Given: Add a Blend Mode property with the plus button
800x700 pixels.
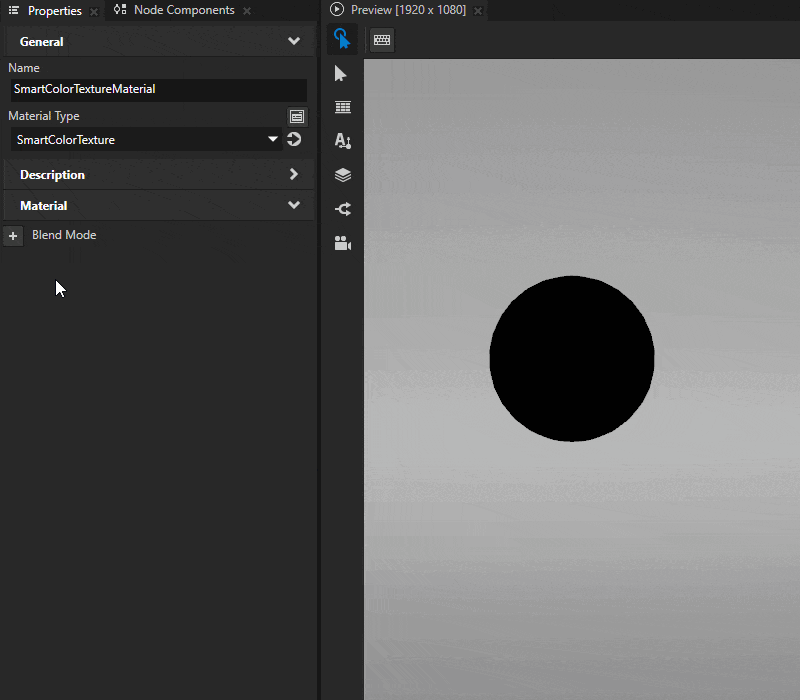Looking at the screenshot, I should pyautogui.click(x=13, y=235).
